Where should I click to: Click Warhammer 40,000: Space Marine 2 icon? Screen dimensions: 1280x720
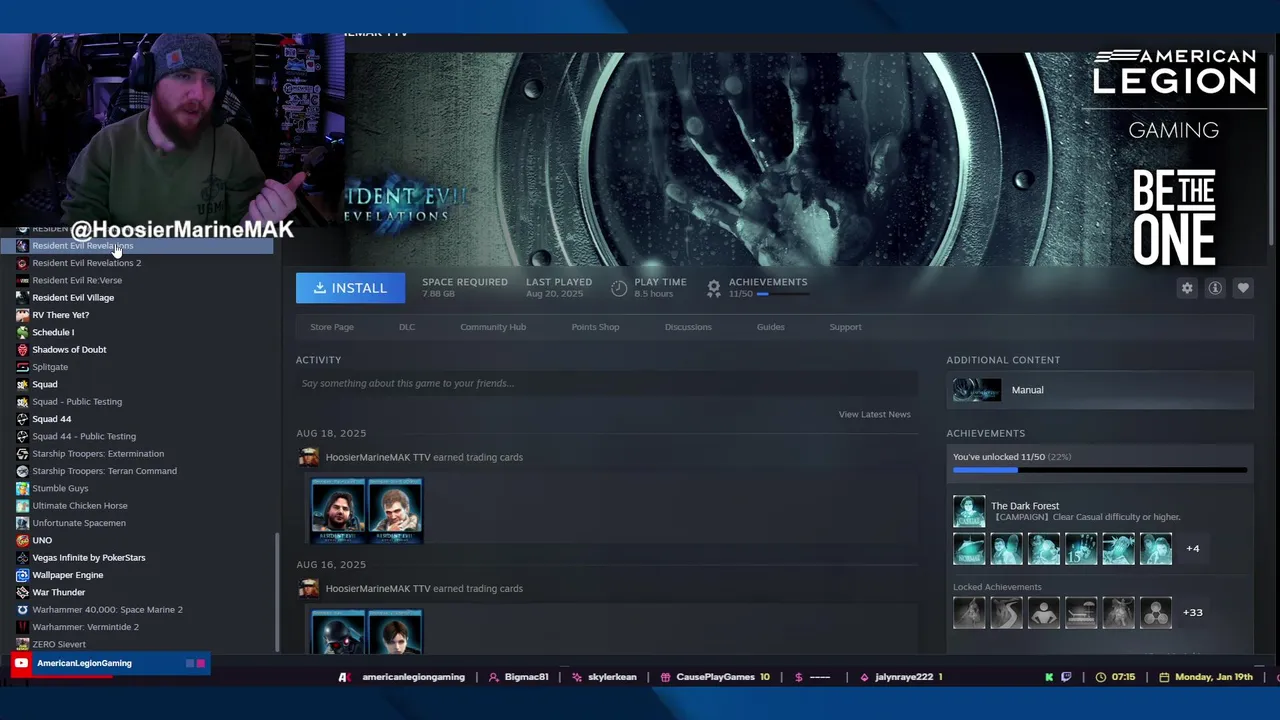point(22,609)
